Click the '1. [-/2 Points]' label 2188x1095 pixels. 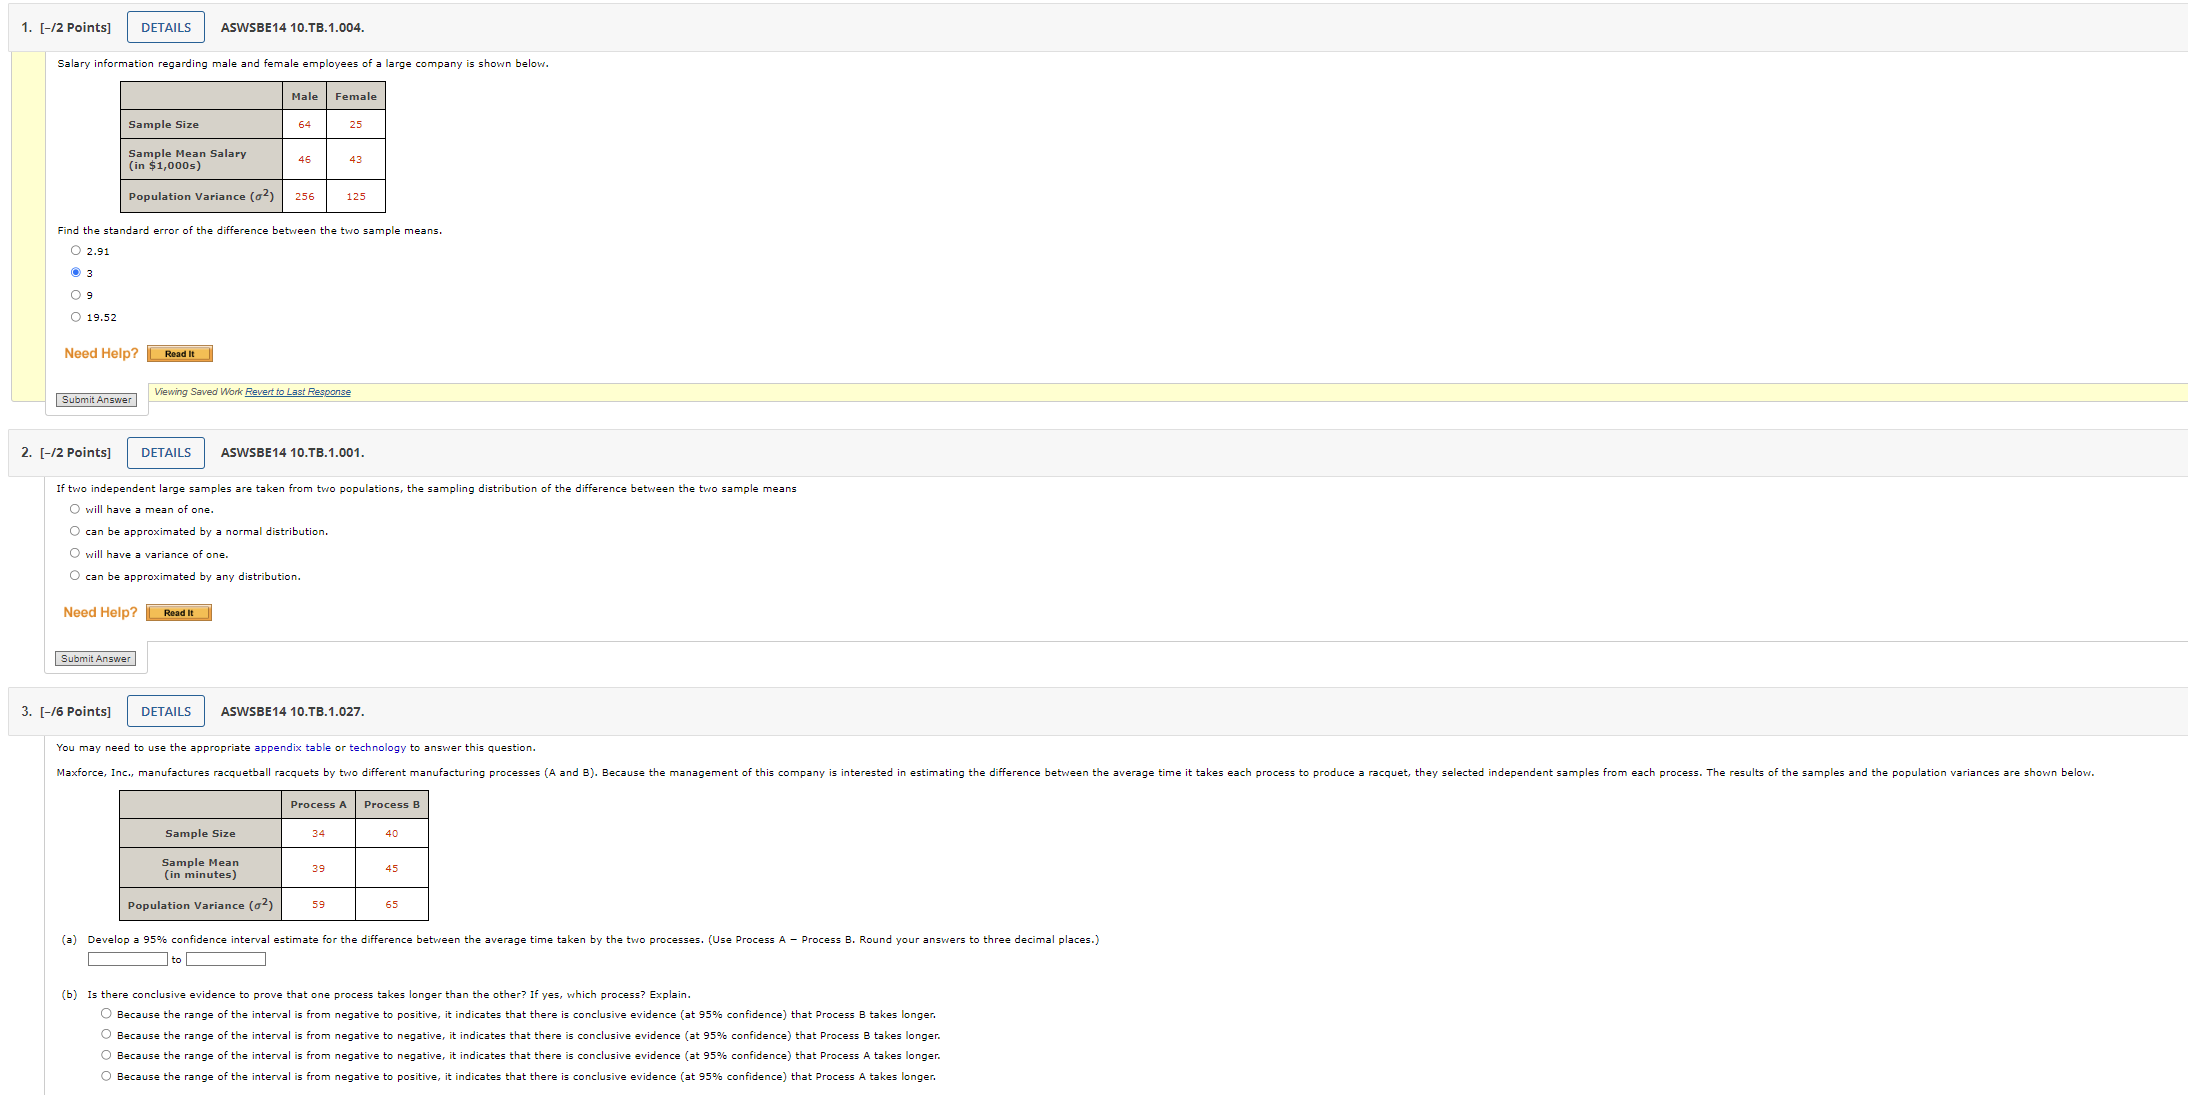tap(66, 28)
